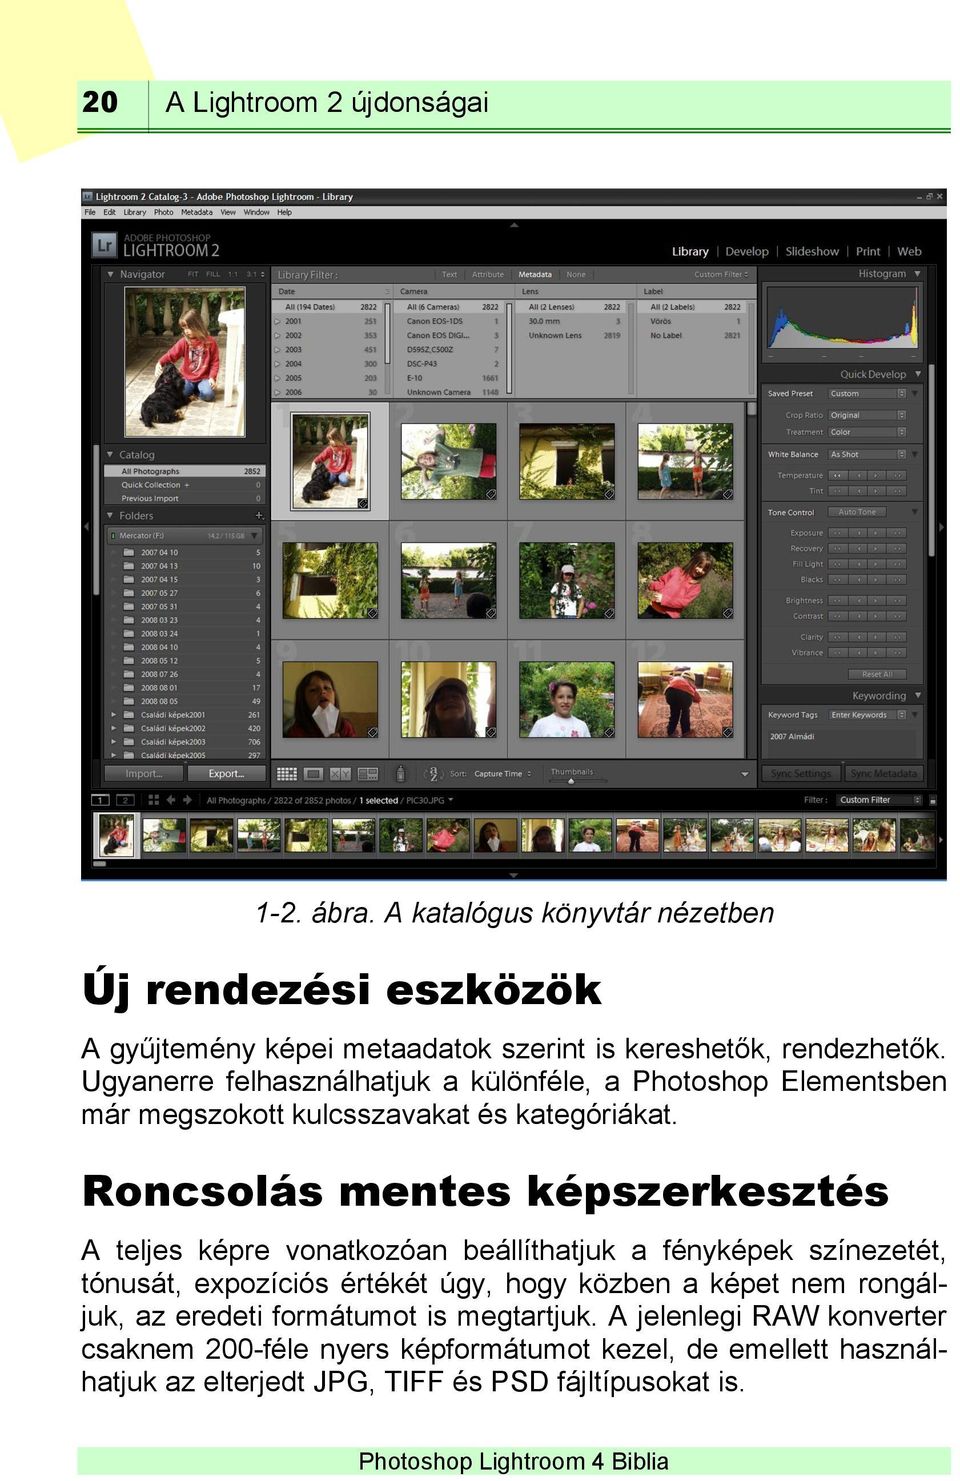
Task: Collapse the Navigator panel
Action: click(110, 274)
